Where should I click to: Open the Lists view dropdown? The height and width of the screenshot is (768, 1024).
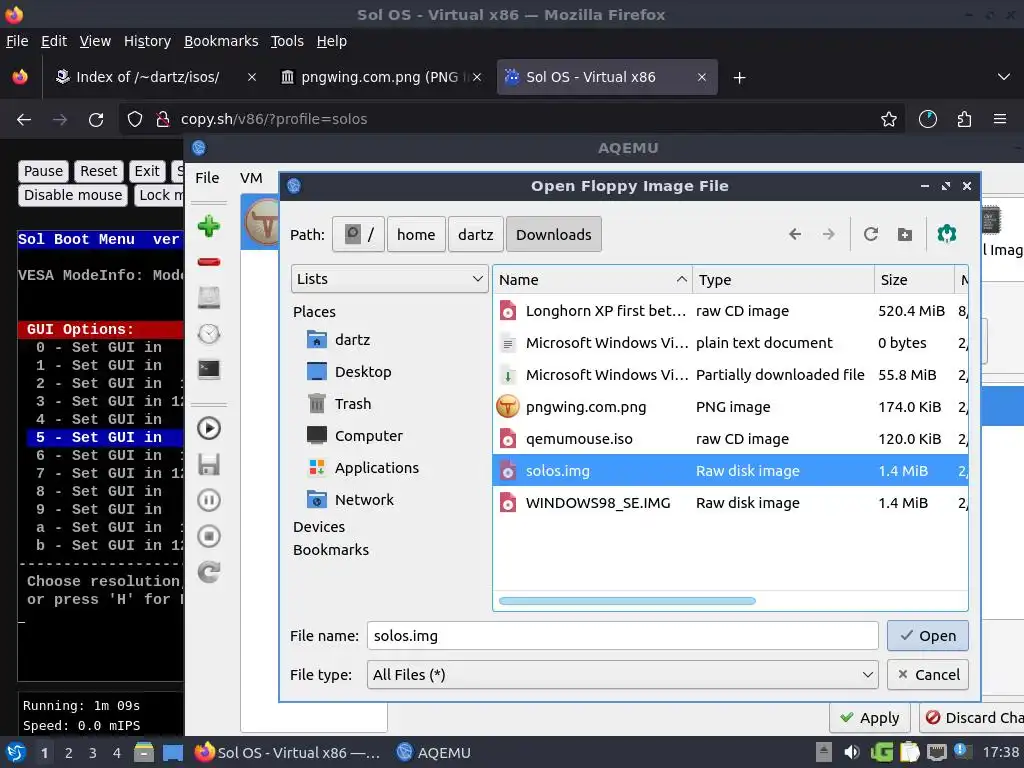pos(389,279)
